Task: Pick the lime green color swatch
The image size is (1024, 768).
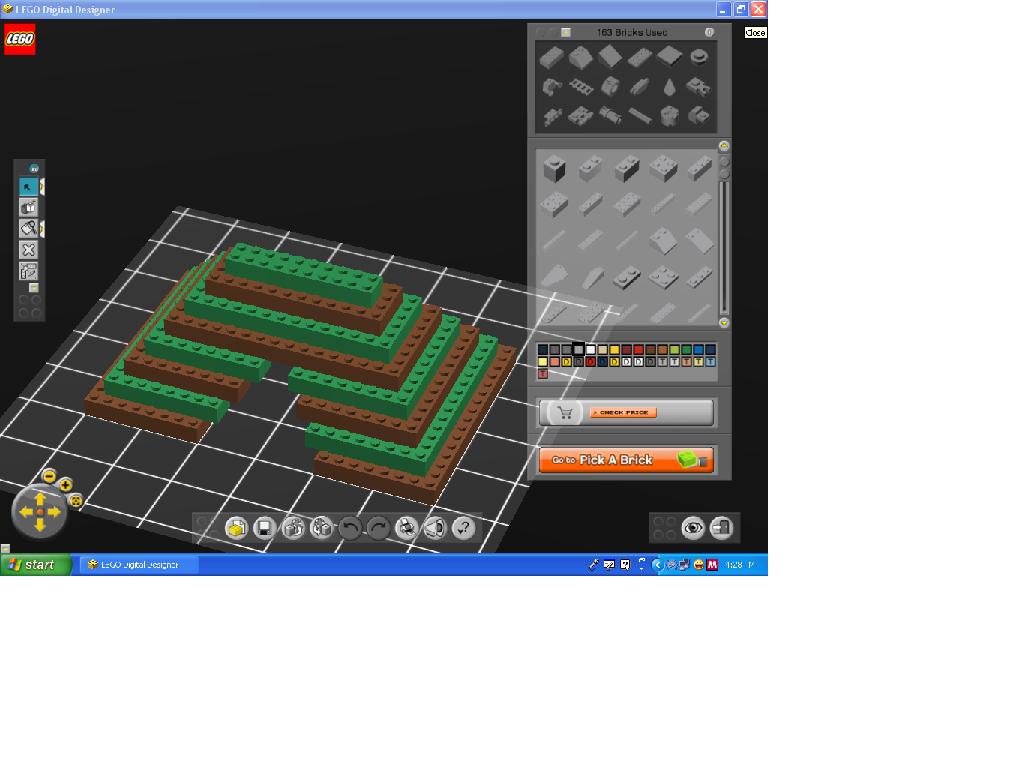Action: (675, 350)
